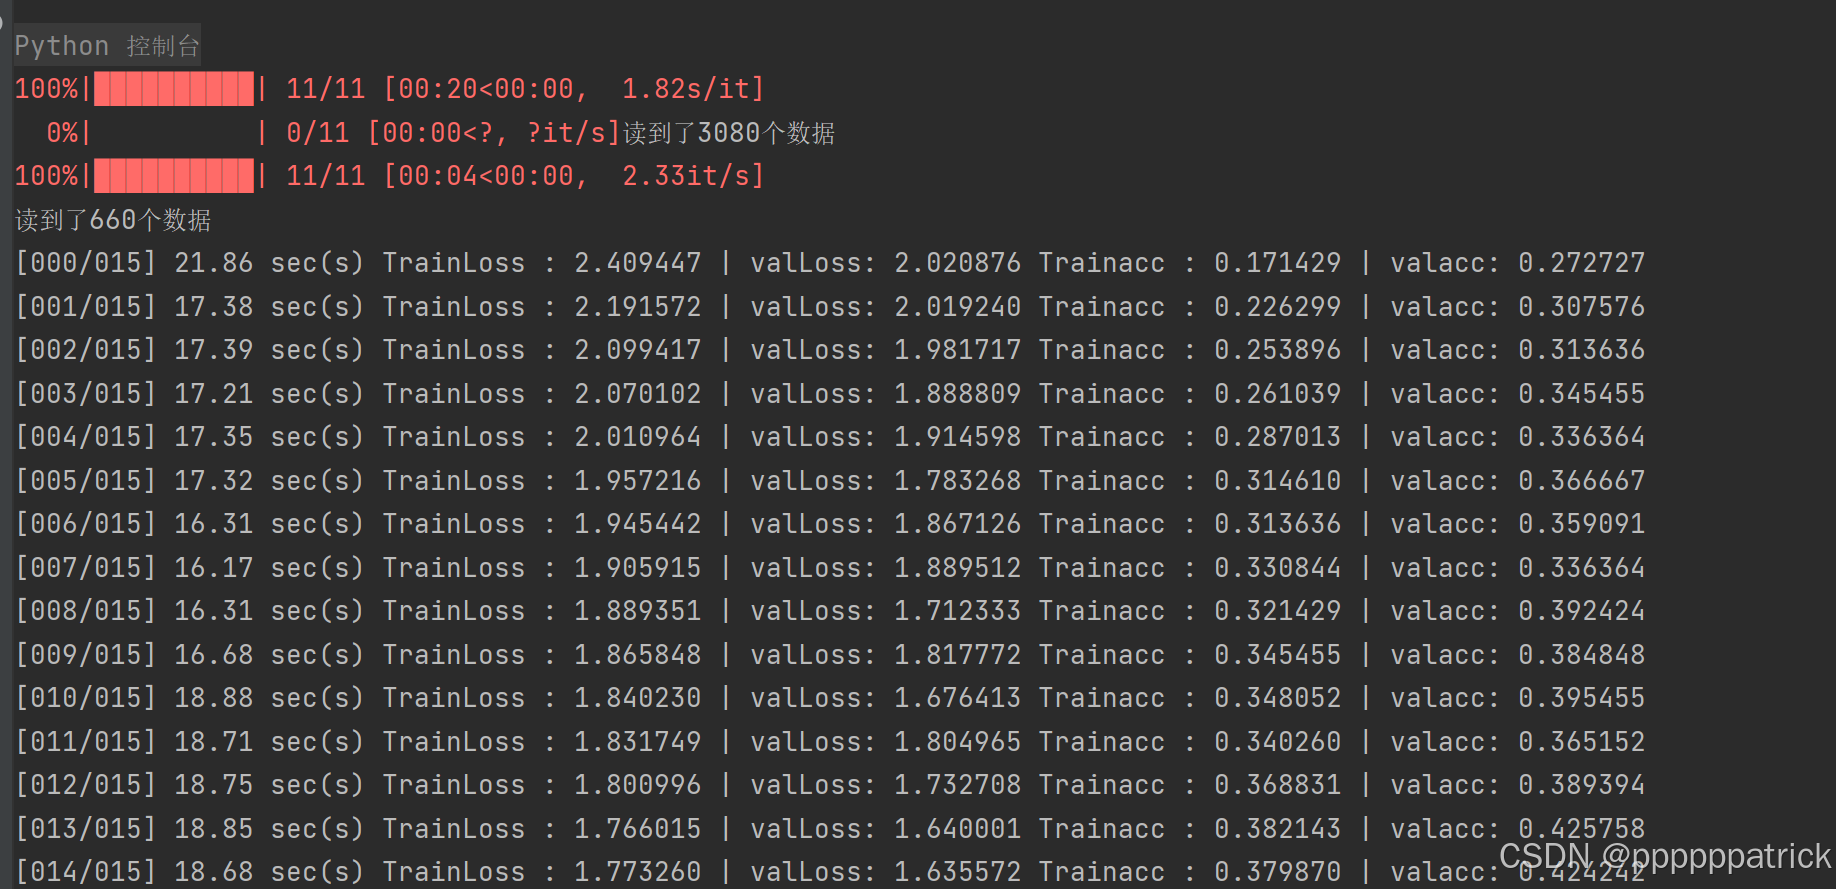The image size is (1836, 889).
Task: Click TrainLoss value 1.905915
Action: coord(638,568)
